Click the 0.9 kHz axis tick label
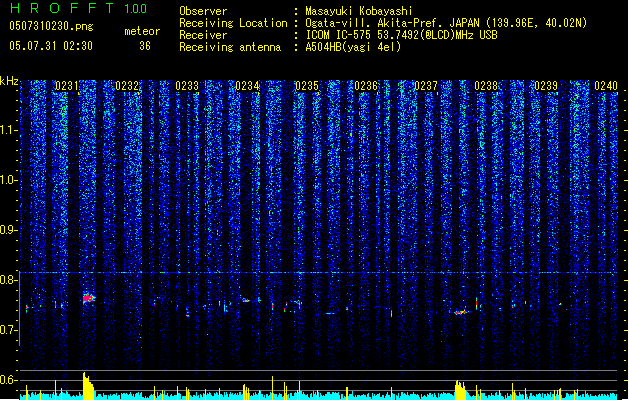Screen dimensions: 629x400 click(x=8, y=230)
